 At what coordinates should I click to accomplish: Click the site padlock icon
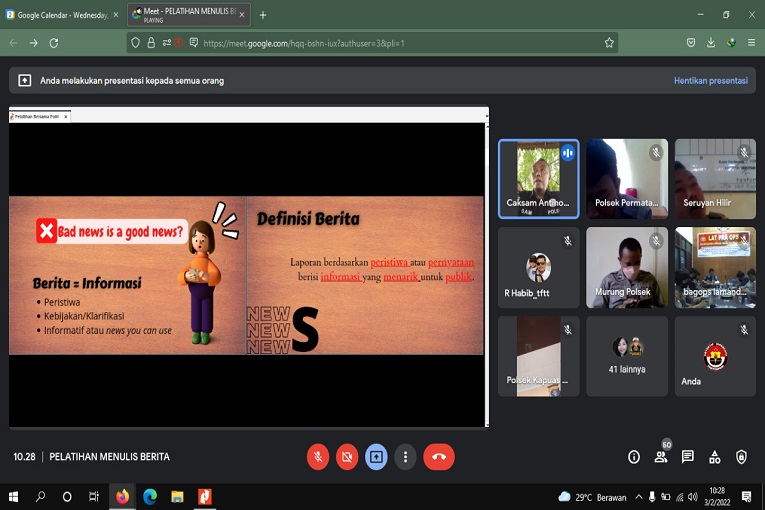[151, 43]
